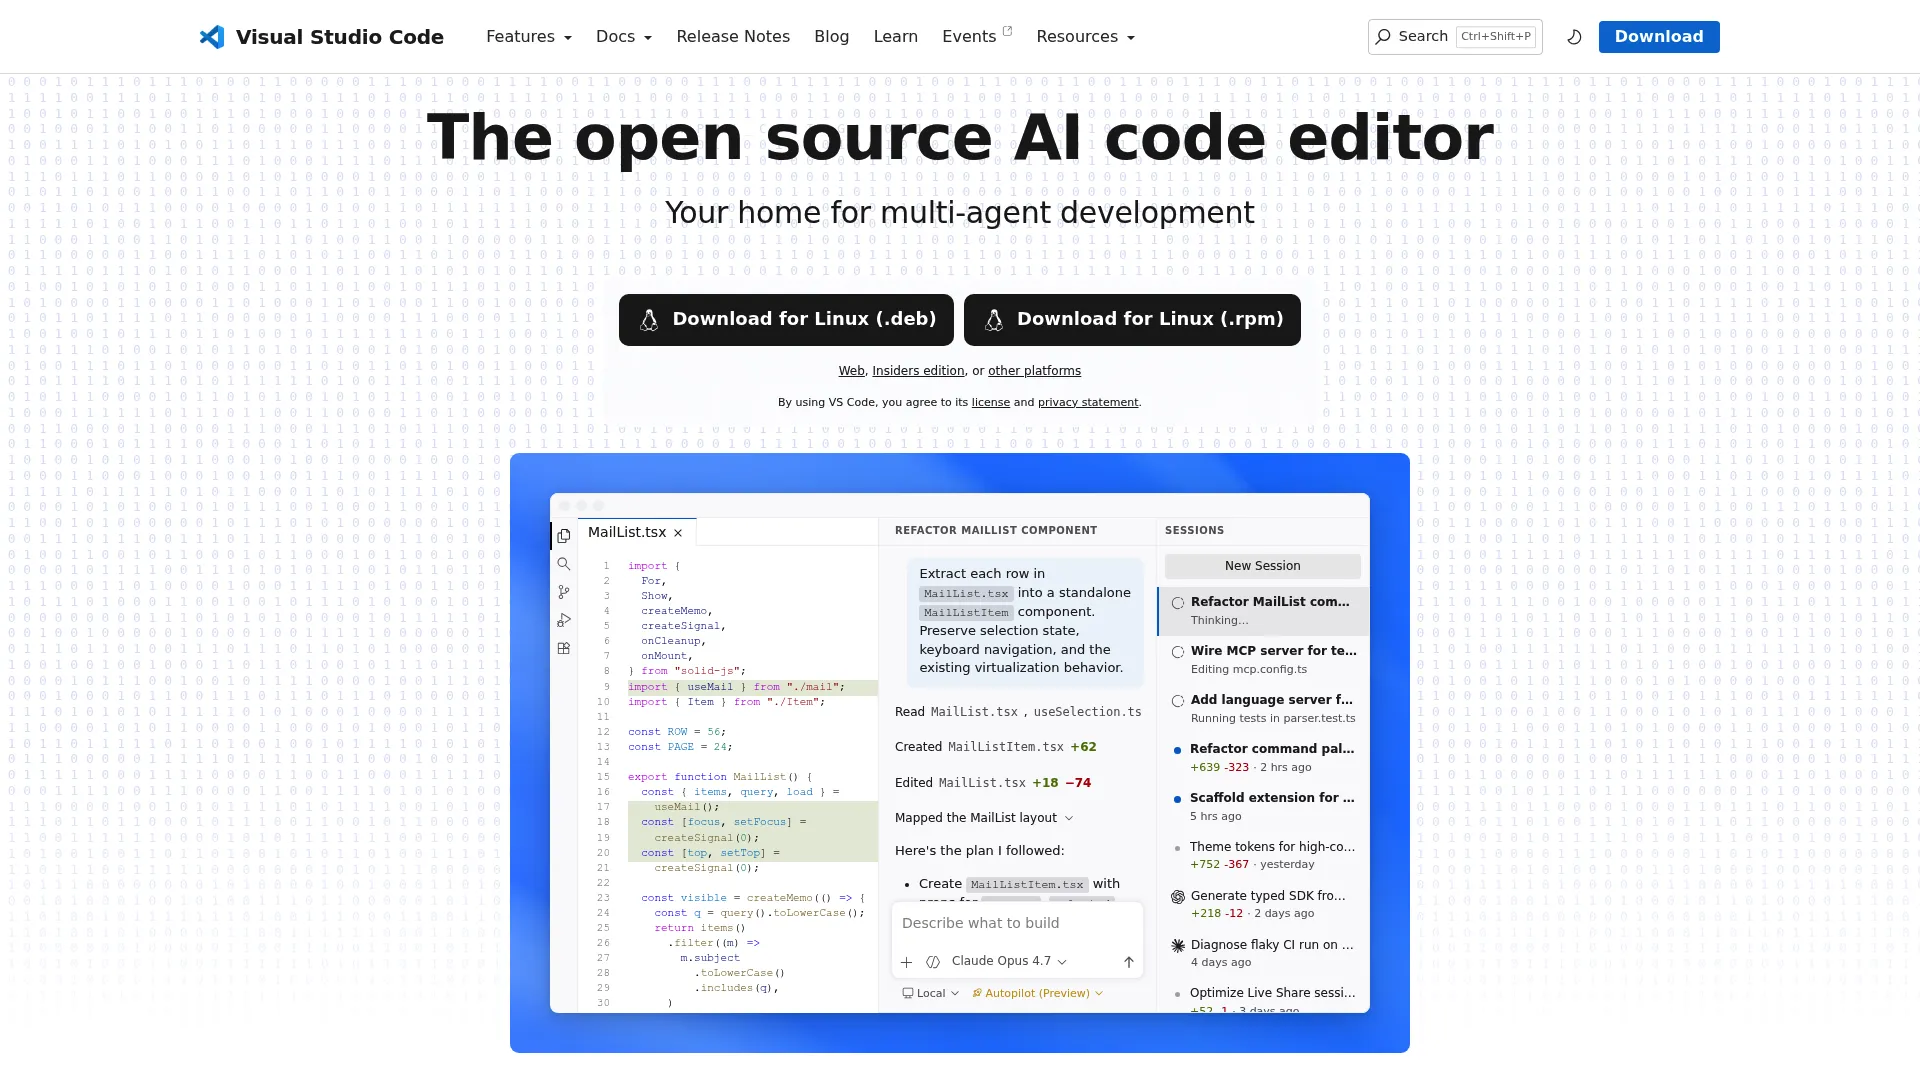Screen dimensions: 1920x1080
Task: Click the Explorer files icon in activity bar
Action: tap(564, 536)
